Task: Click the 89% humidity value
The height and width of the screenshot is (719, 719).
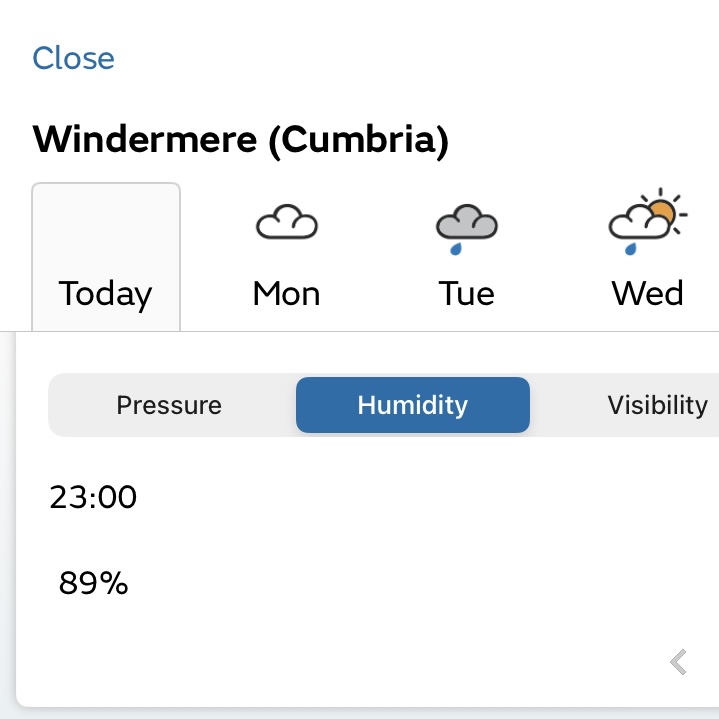Action: (x=93, y=583)
